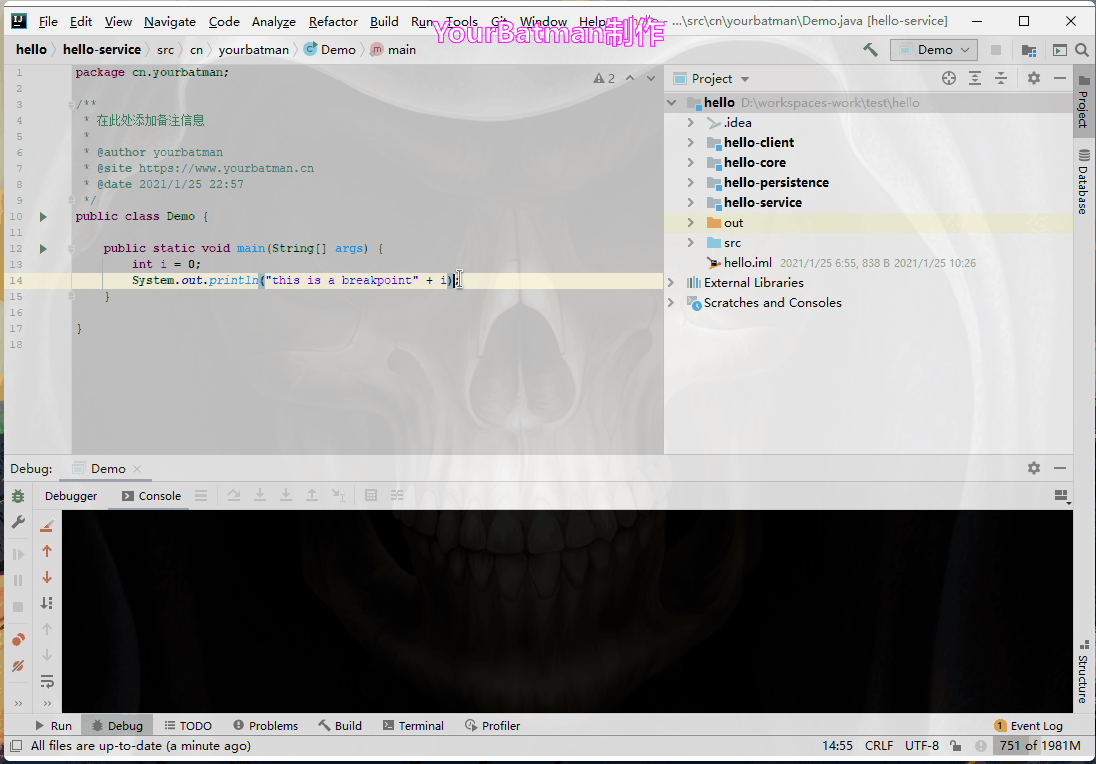Image resolution: width=1096 pixels, height=764 pixels.
Task: Select the Scratches and Consoles node
Action: pos(772,303)
